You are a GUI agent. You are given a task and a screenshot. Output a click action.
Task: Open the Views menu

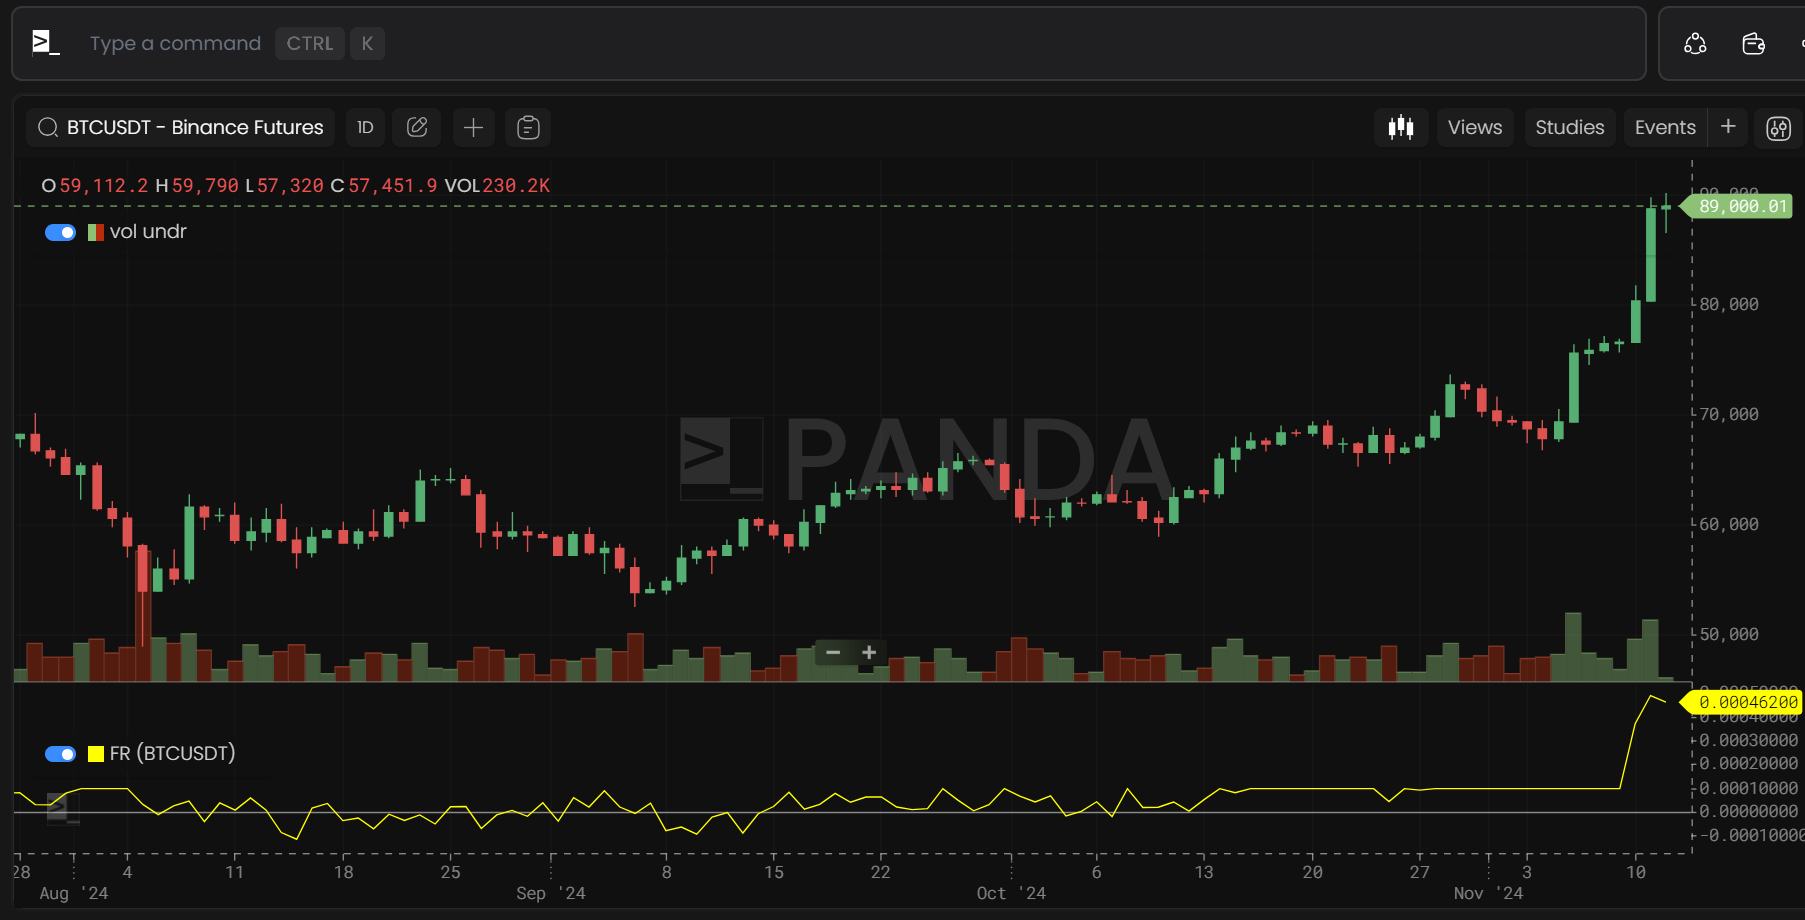(1474, 127)
